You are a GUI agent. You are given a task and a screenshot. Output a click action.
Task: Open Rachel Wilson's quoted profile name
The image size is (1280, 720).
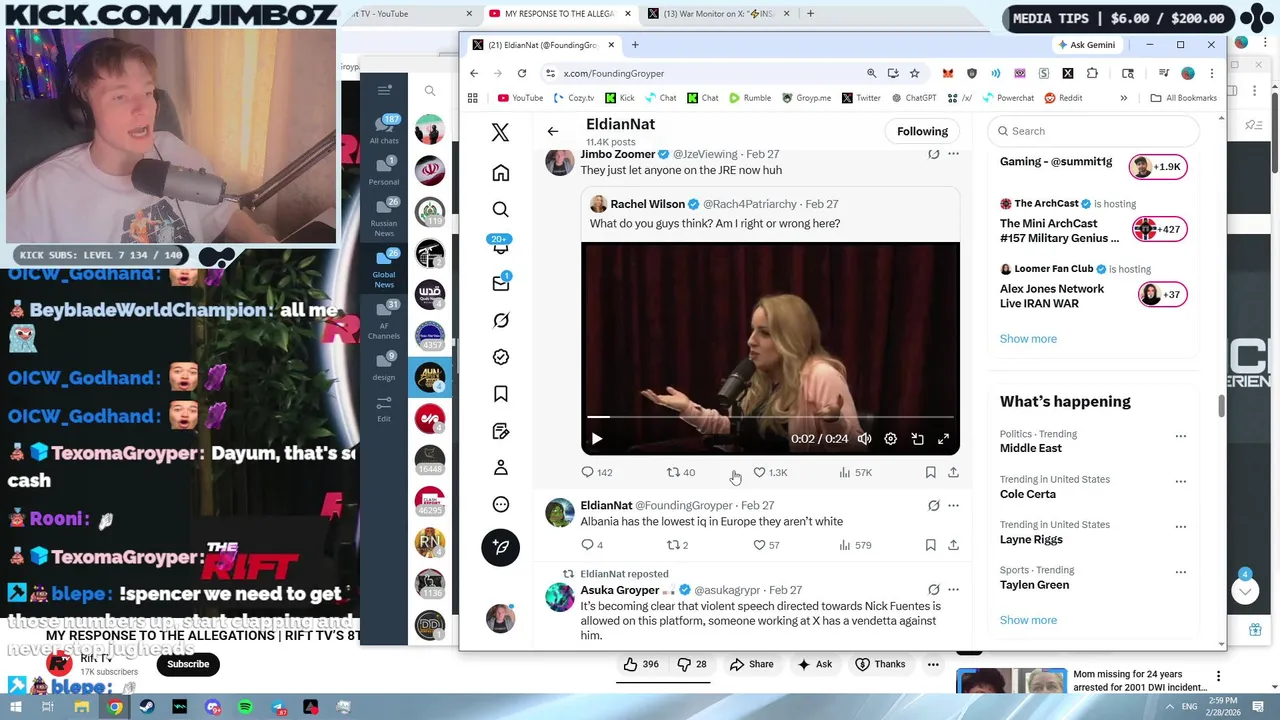[x=647, y=204]
